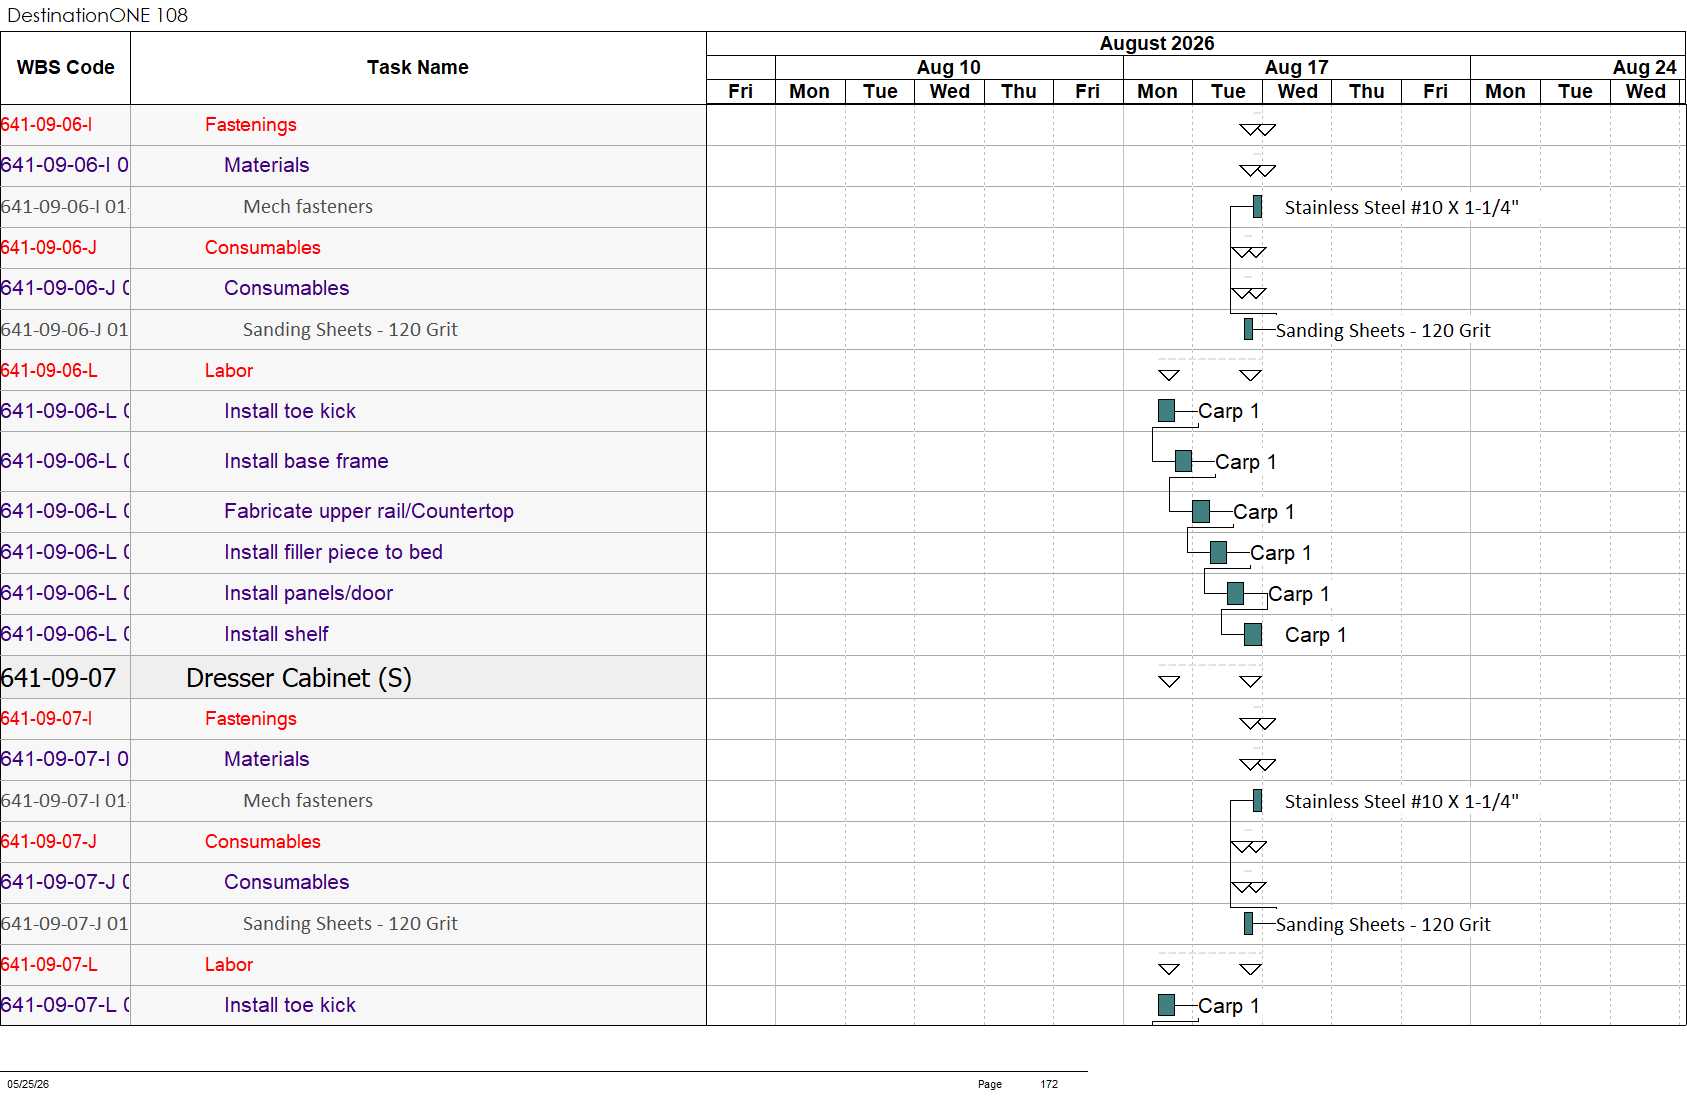This screenshot has height=1097, width=1687.
Task: Click the Dresser Cabinet (S) summary end marker
Action: [x=1250, y=682]
